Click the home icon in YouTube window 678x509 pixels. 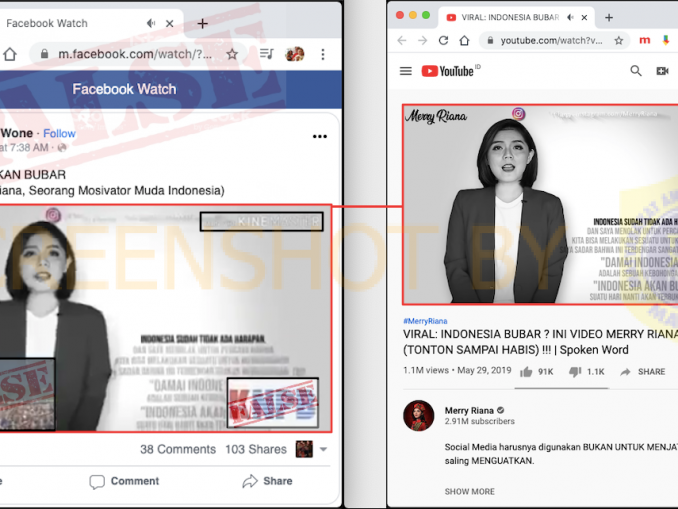click(464, 41)
